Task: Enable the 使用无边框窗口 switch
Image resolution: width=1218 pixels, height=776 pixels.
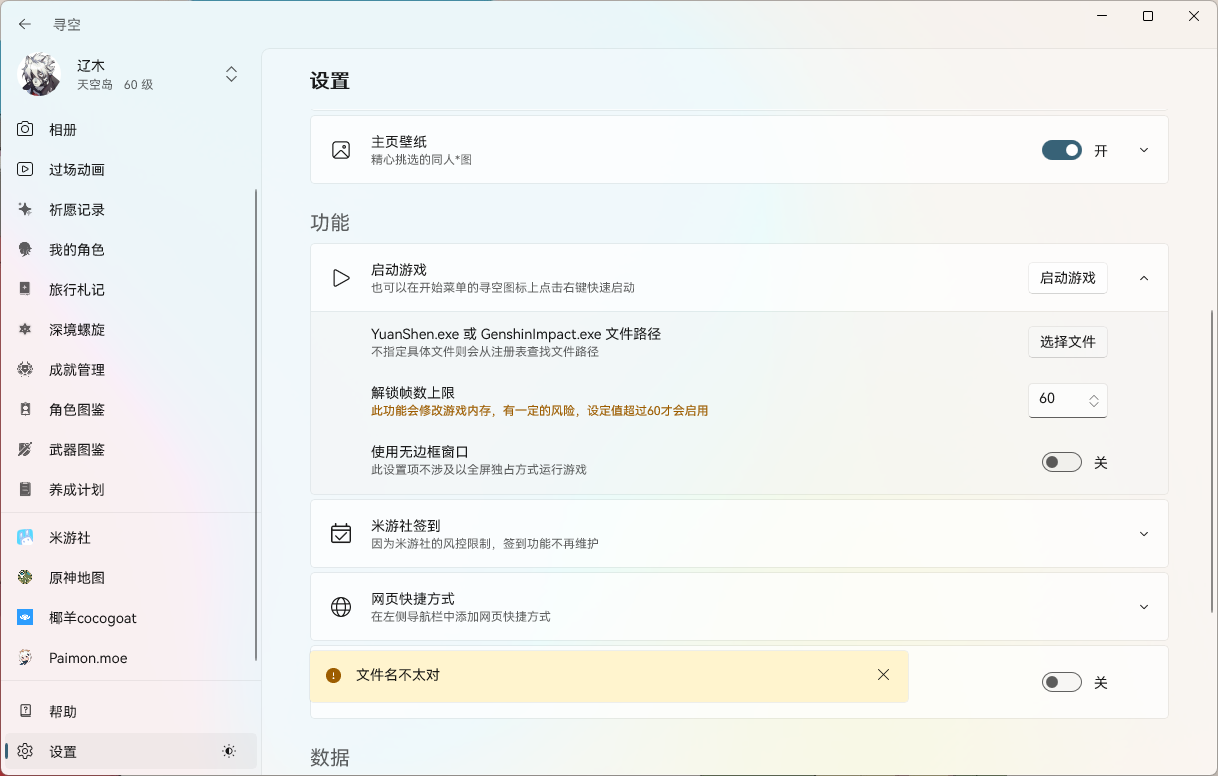Action: pyautogui.click(x=1061, y=462)
